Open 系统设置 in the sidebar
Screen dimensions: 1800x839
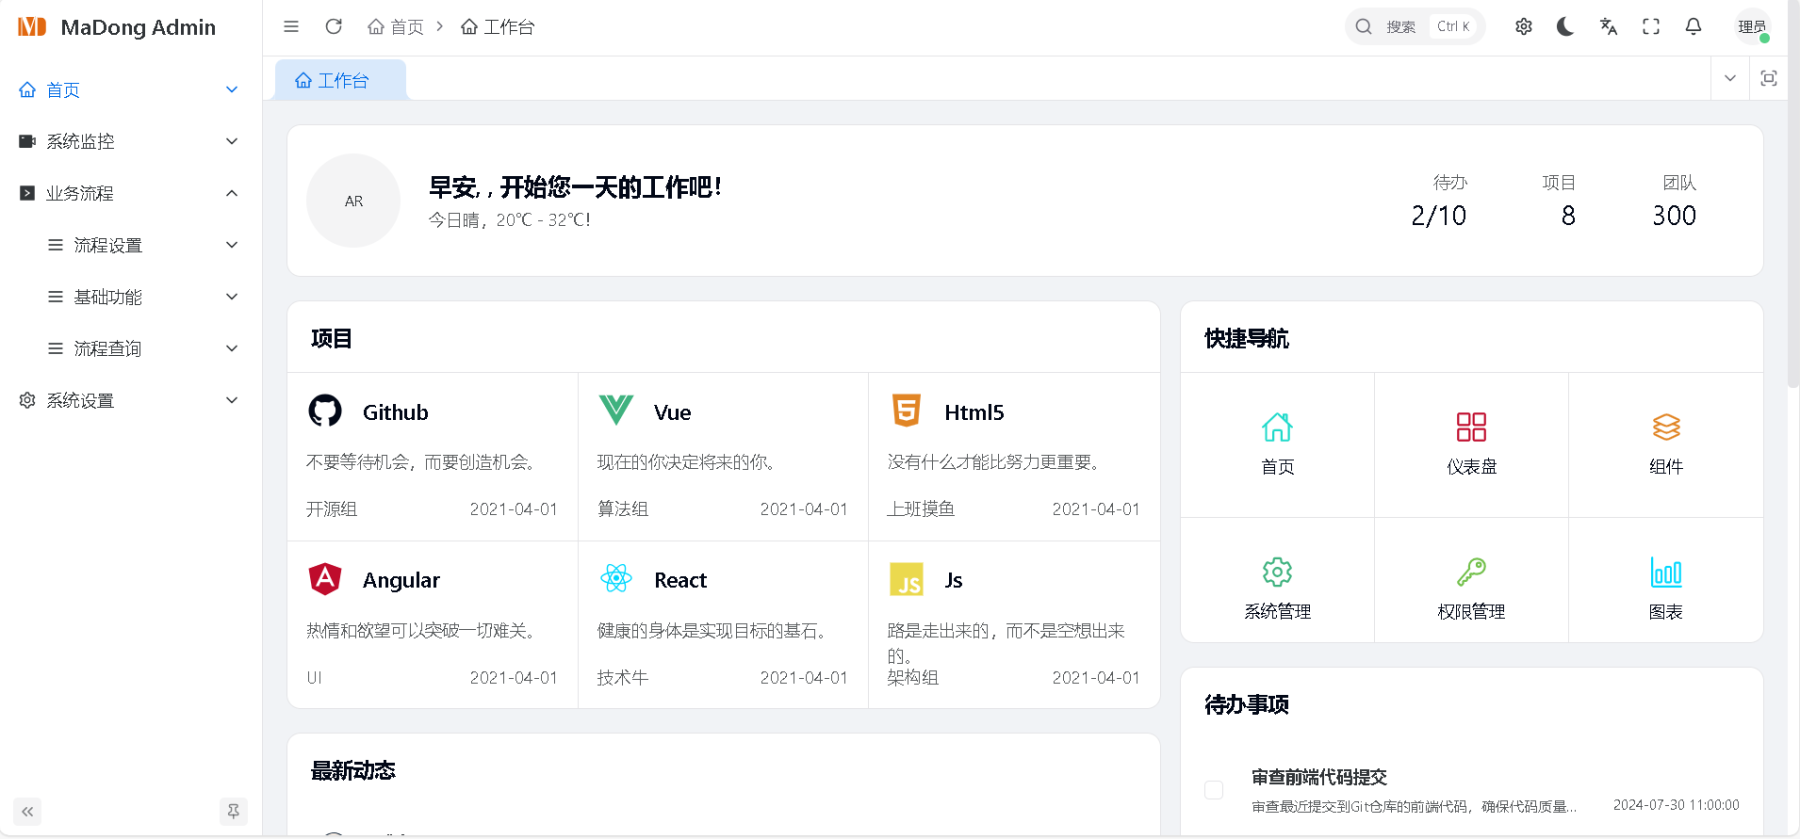[130, 400]
